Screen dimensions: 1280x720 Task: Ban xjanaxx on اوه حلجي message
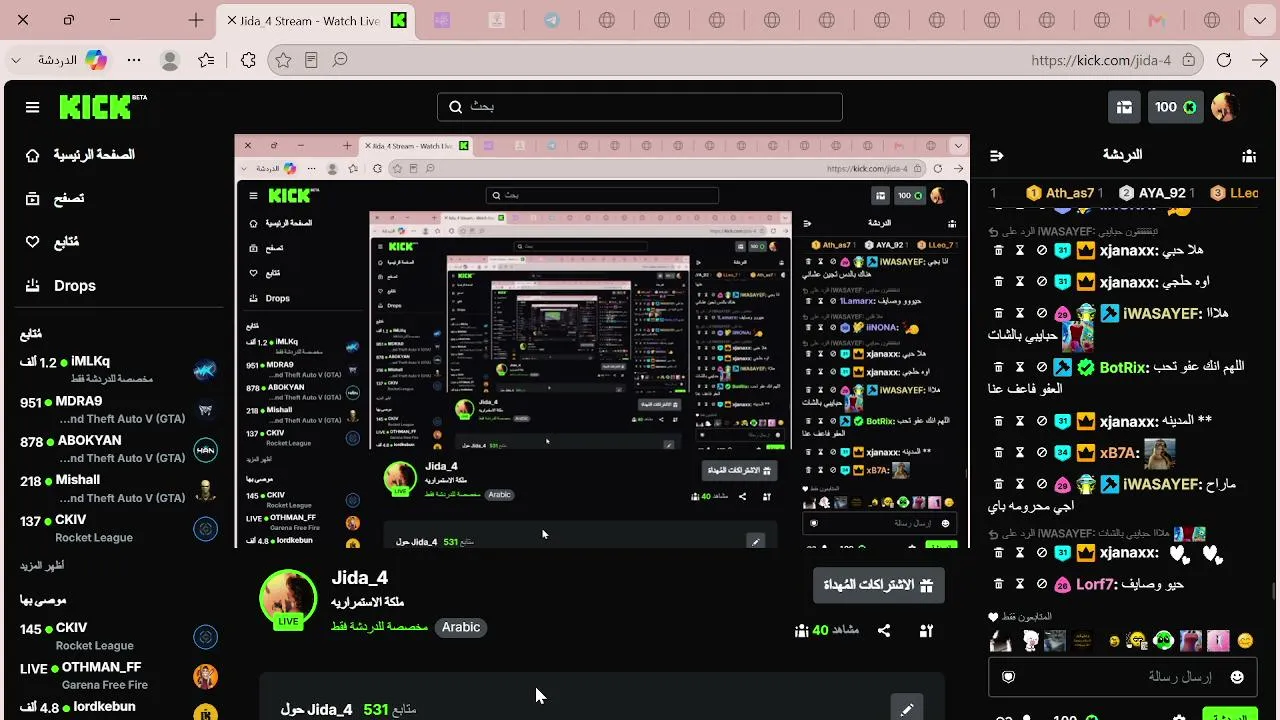[x=1041, y=282]
